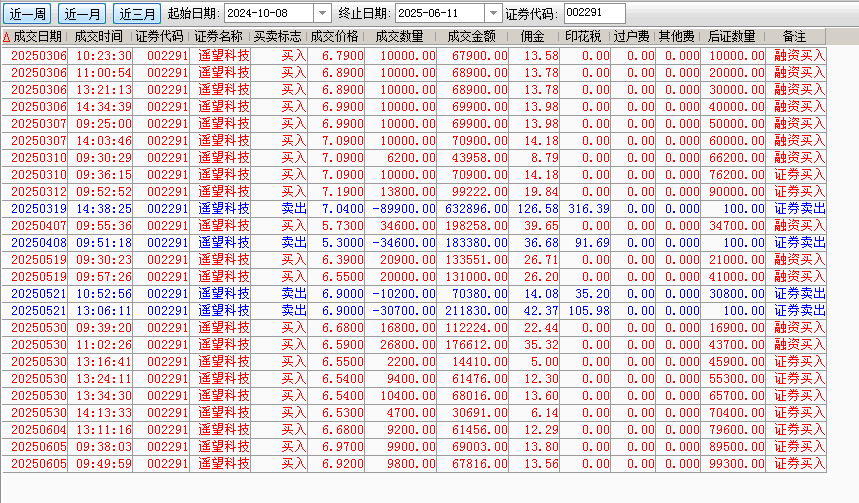Click the end date field 2025-06-11
Screen dimensions: 859x503
point(440,13)
